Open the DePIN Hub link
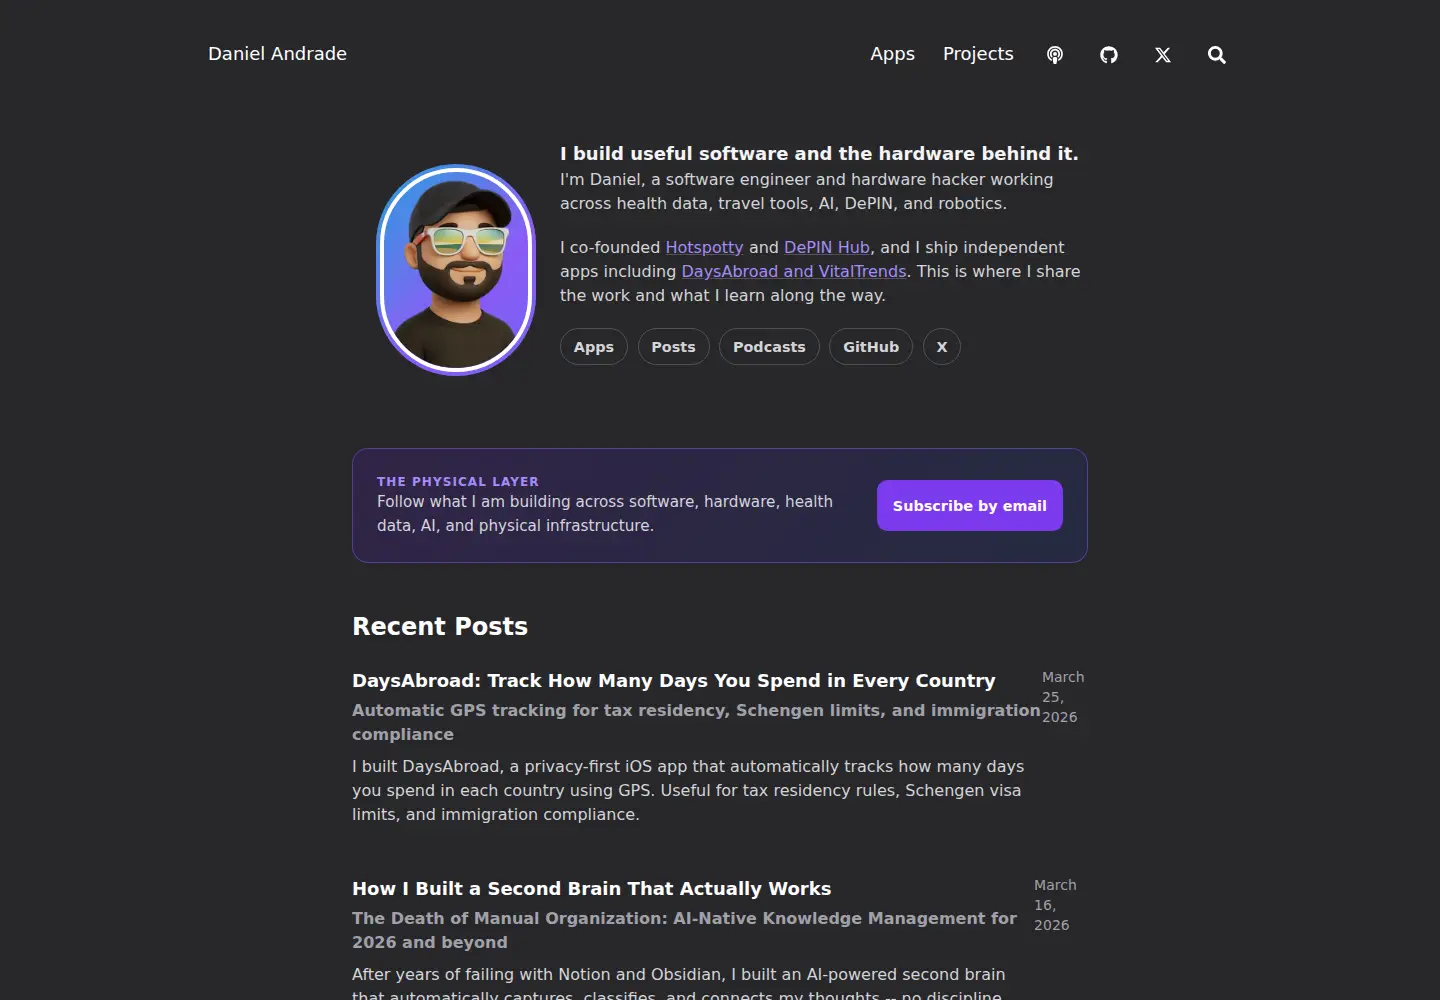The width and height of the screenshot is (1440, 1000). point(827,247)
